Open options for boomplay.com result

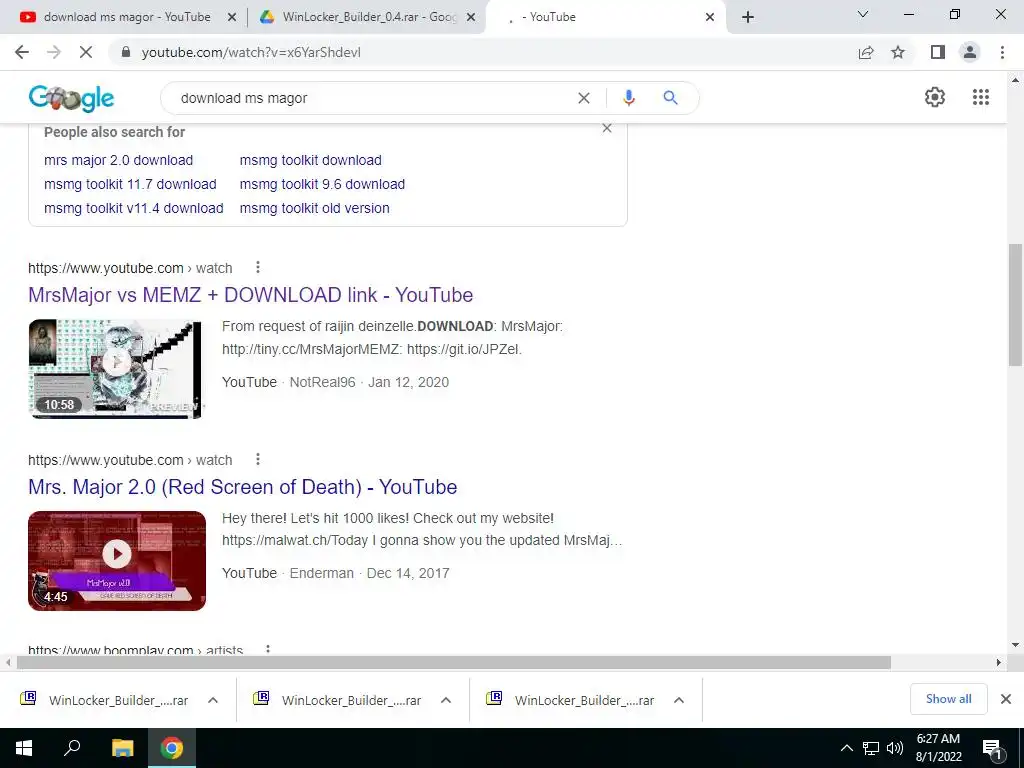pos(268,649)
